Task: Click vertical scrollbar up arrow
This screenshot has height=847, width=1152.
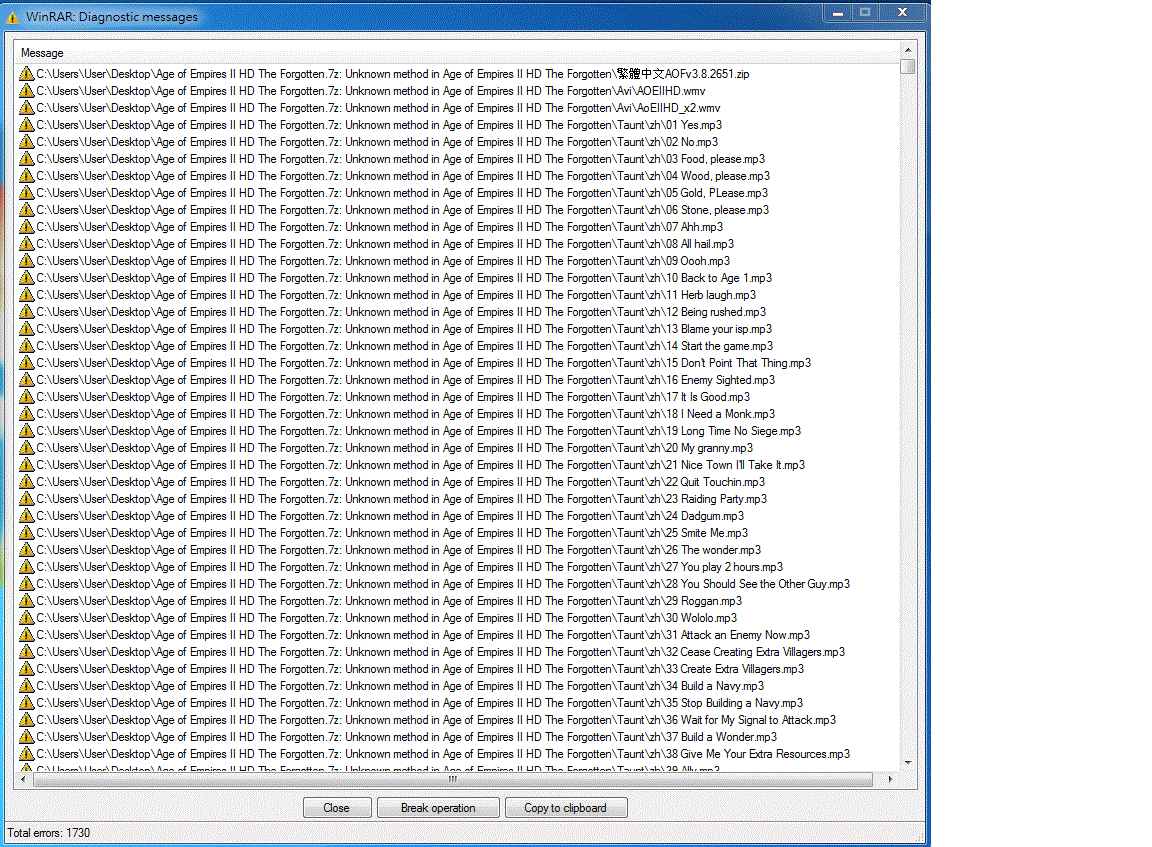Action: tap(908, 50)
